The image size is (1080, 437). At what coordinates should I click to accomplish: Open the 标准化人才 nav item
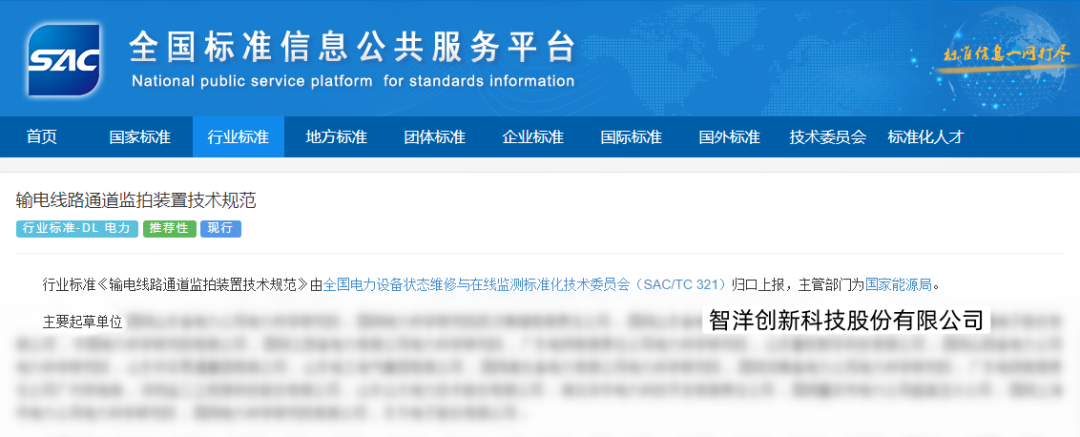point(925,136)
